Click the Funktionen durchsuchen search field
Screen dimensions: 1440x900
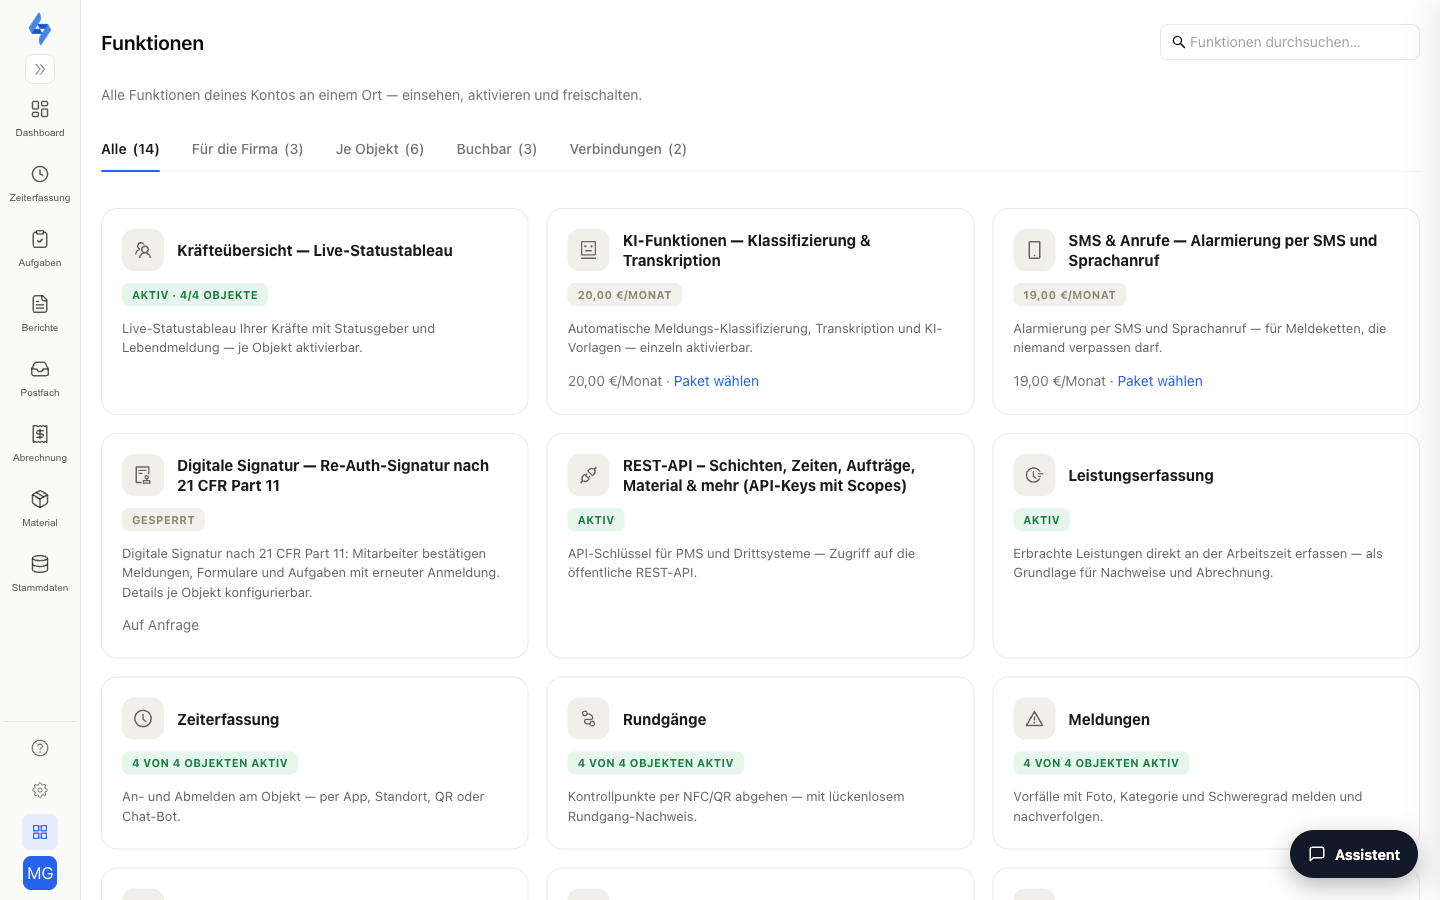coord(1290,42)
